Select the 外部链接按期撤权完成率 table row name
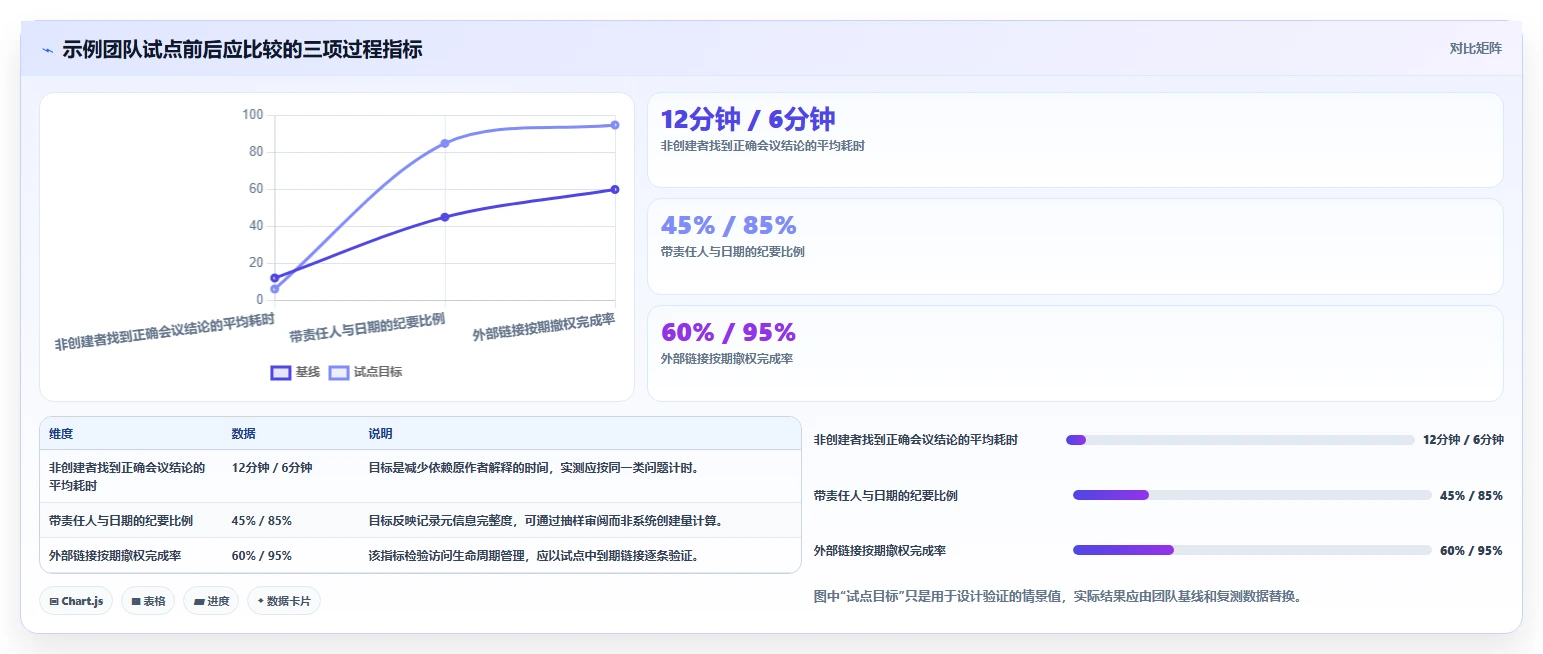The width and height of the screenshot is (1543, 654). [115, 555]
